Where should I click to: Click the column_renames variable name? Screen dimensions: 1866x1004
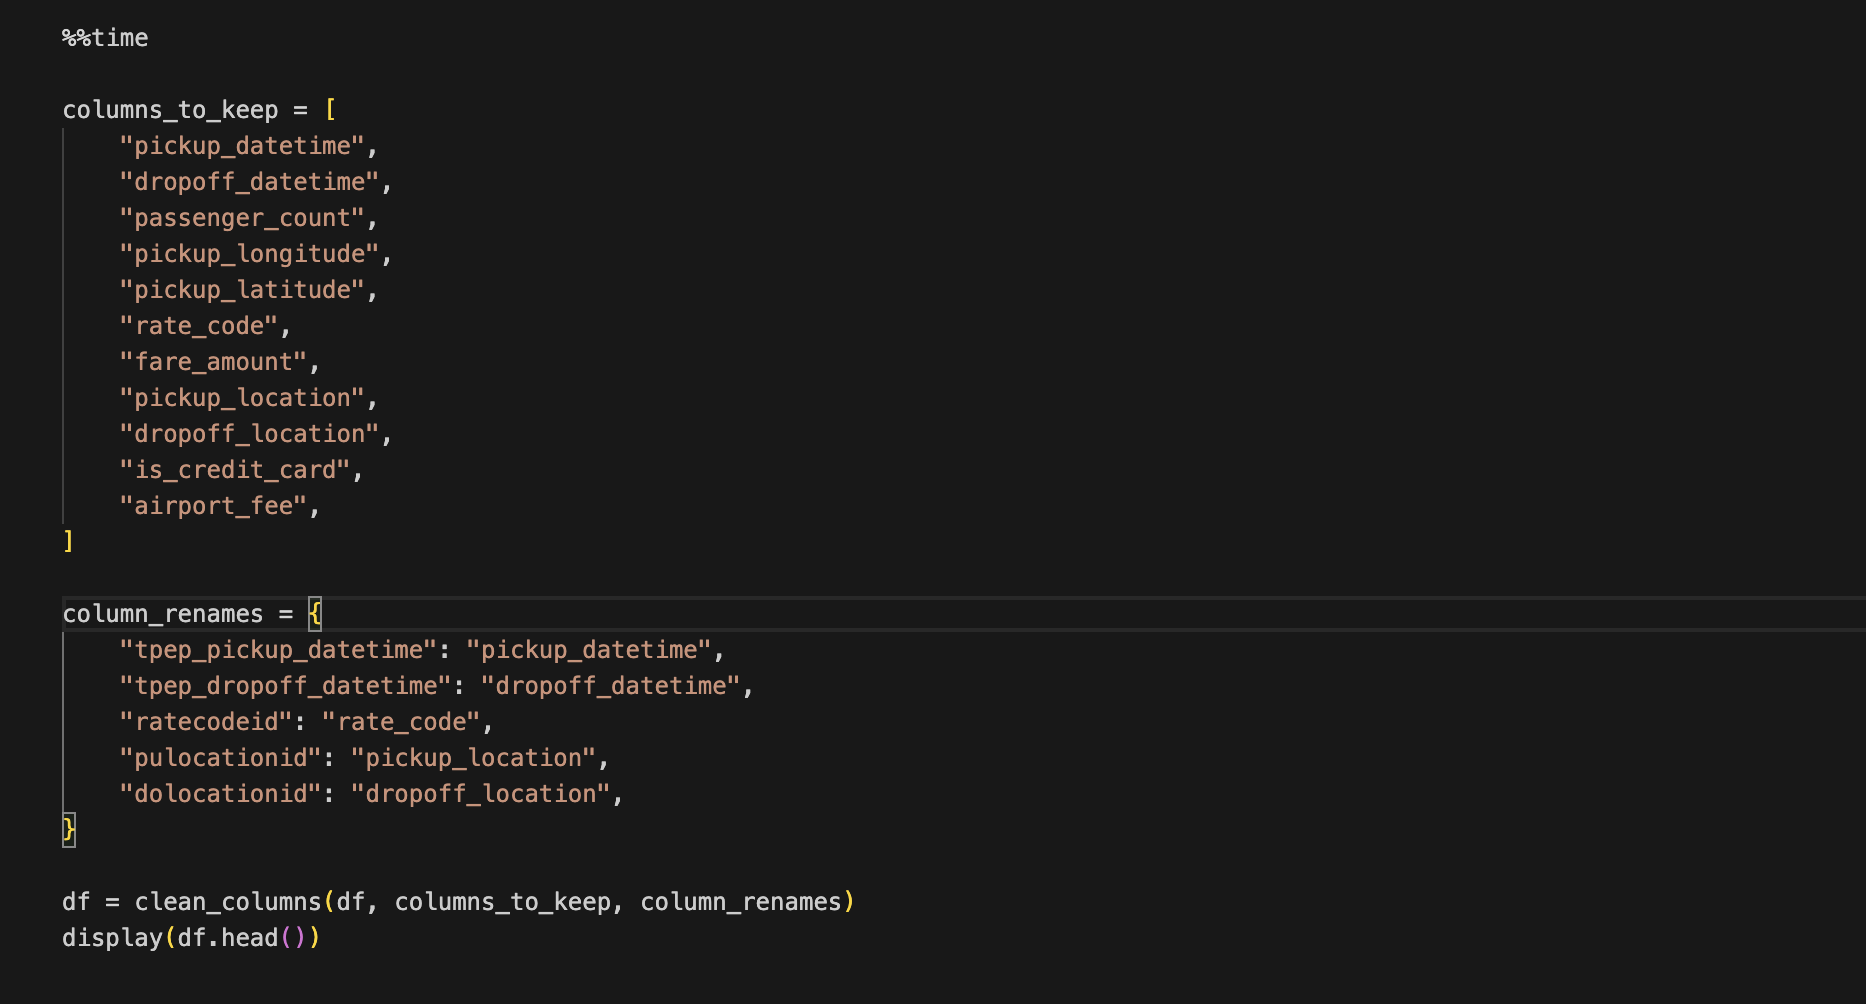click(163, 614)
